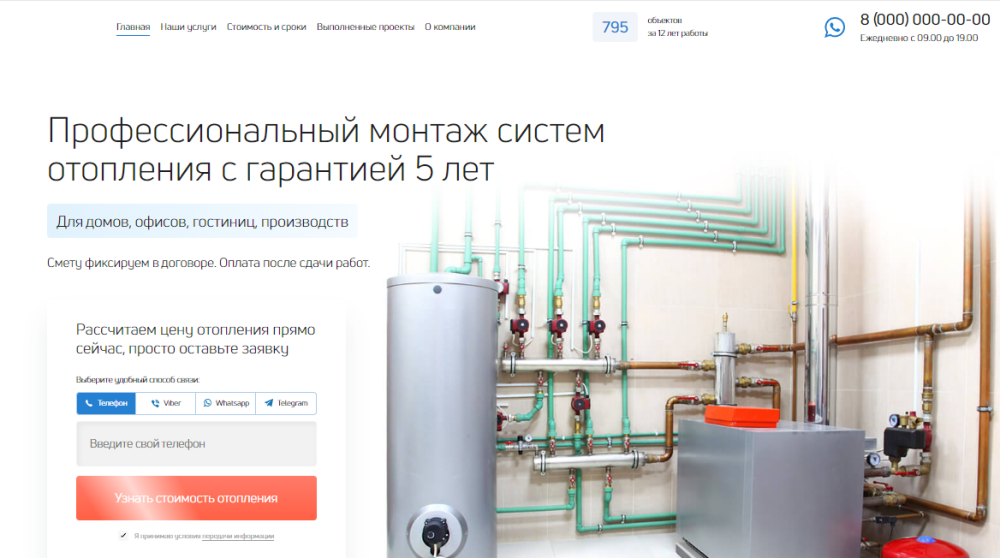Focus the Введите свой телефон input field

point(196,444)
